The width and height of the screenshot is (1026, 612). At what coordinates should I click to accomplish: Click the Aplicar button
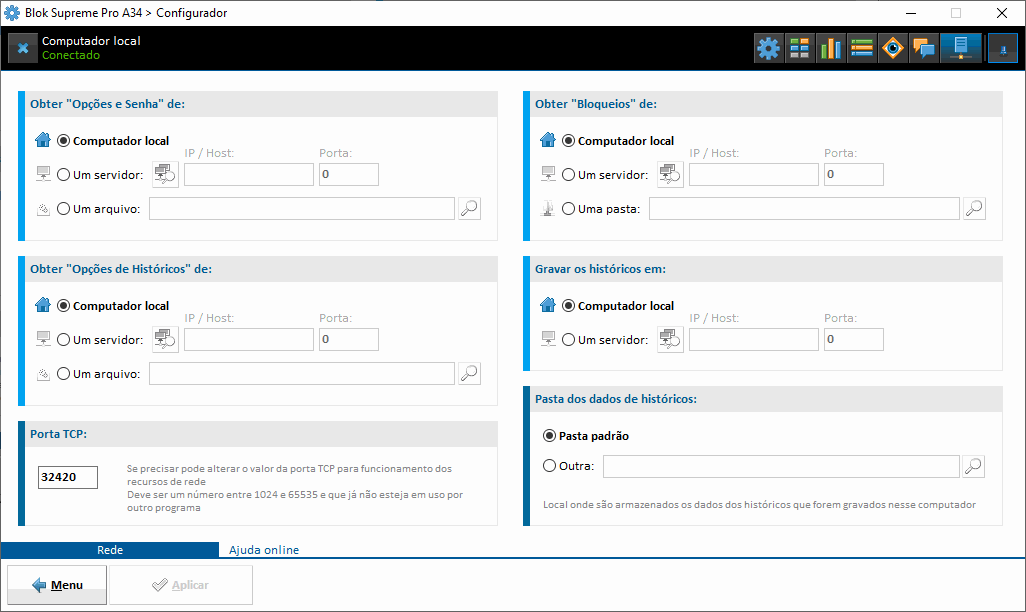point(181,585)
